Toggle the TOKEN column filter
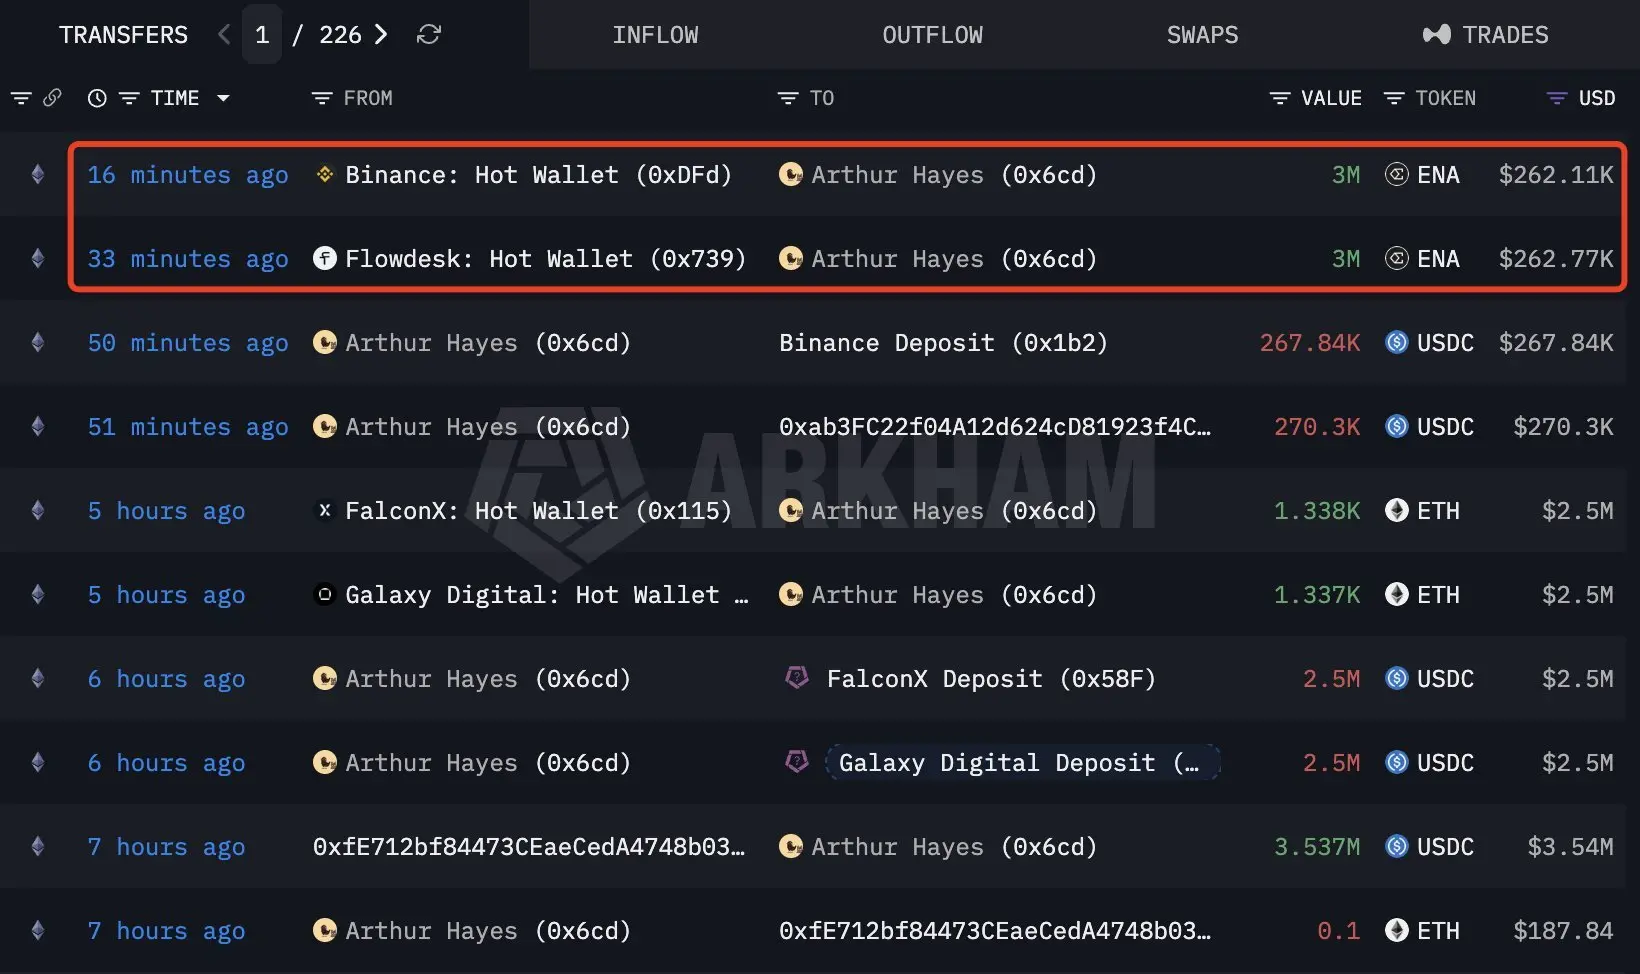The image size is (1640, 974). coord(1394,98)
